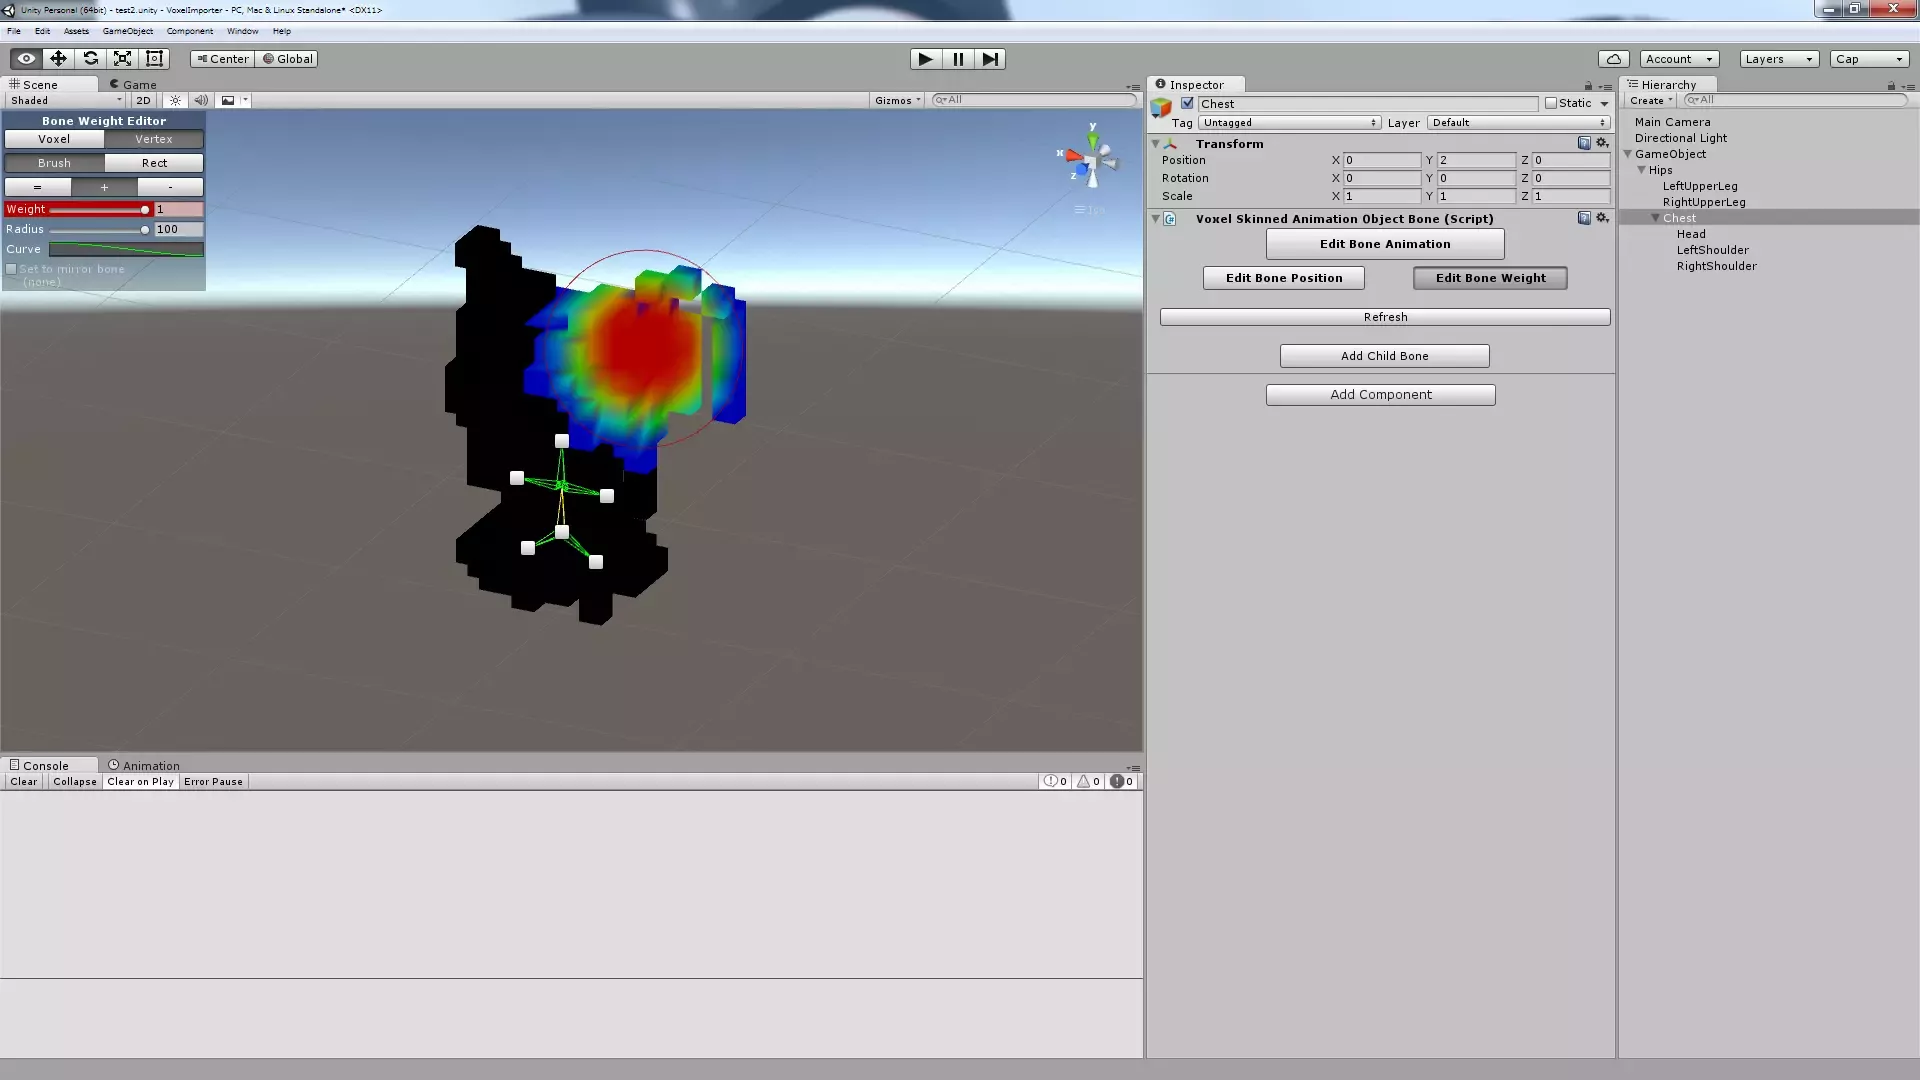Open the Tag Untagged dropdown
The width and height of the screenshot is (1920, 1080).
pyautogui.click(x=1289, y=122)
